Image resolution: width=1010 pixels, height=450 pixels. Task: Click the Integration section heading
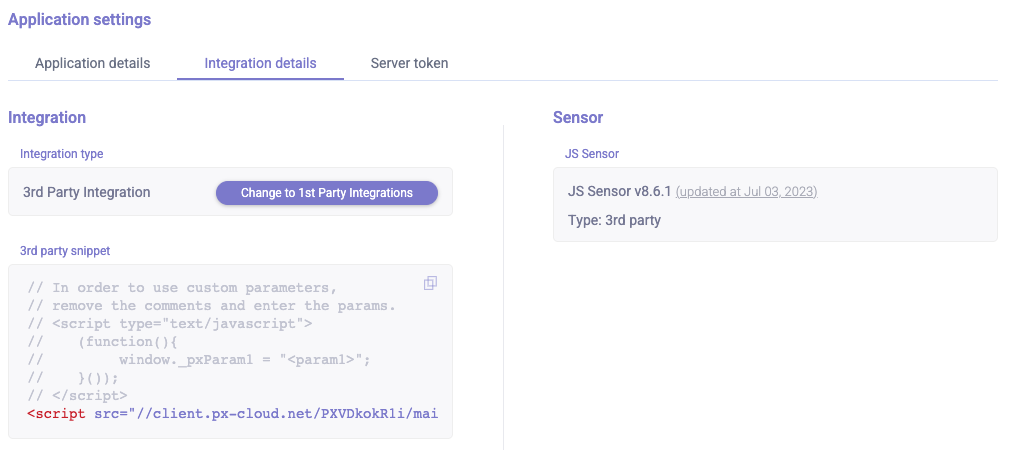(x=47, y=117)
